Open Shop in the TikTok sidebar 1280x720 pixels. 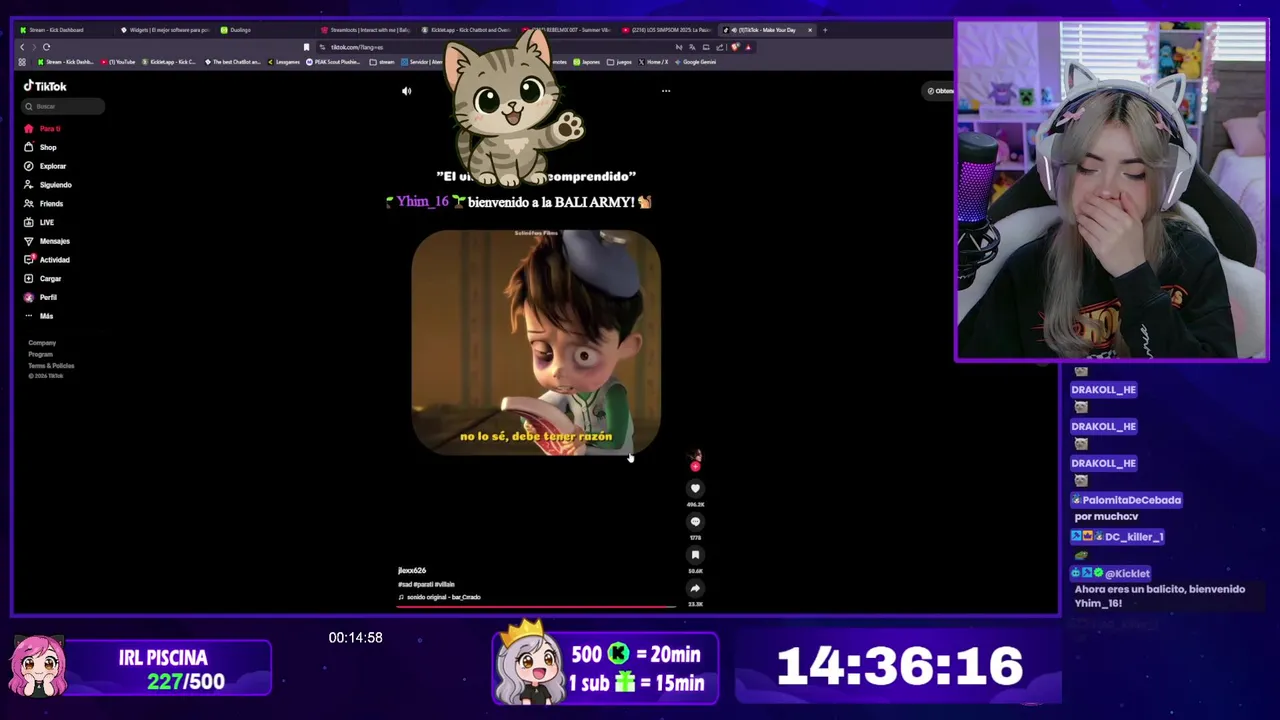pos(41,147)
